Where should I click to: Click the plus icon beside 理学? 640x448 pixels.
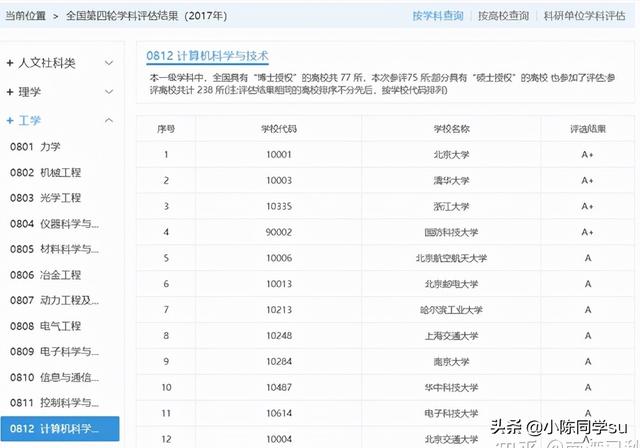[10, 92]
